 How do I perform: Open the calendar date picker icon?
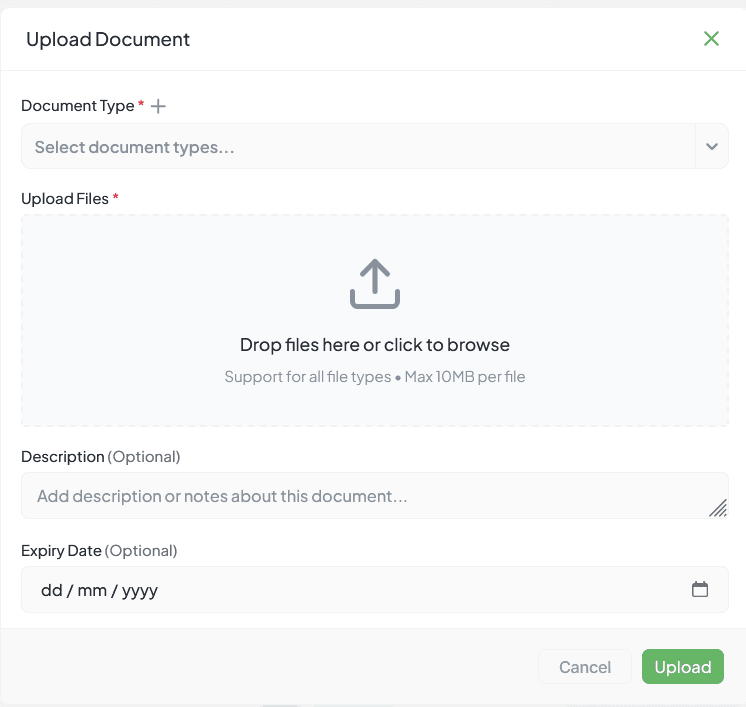(x=700, y=590)
